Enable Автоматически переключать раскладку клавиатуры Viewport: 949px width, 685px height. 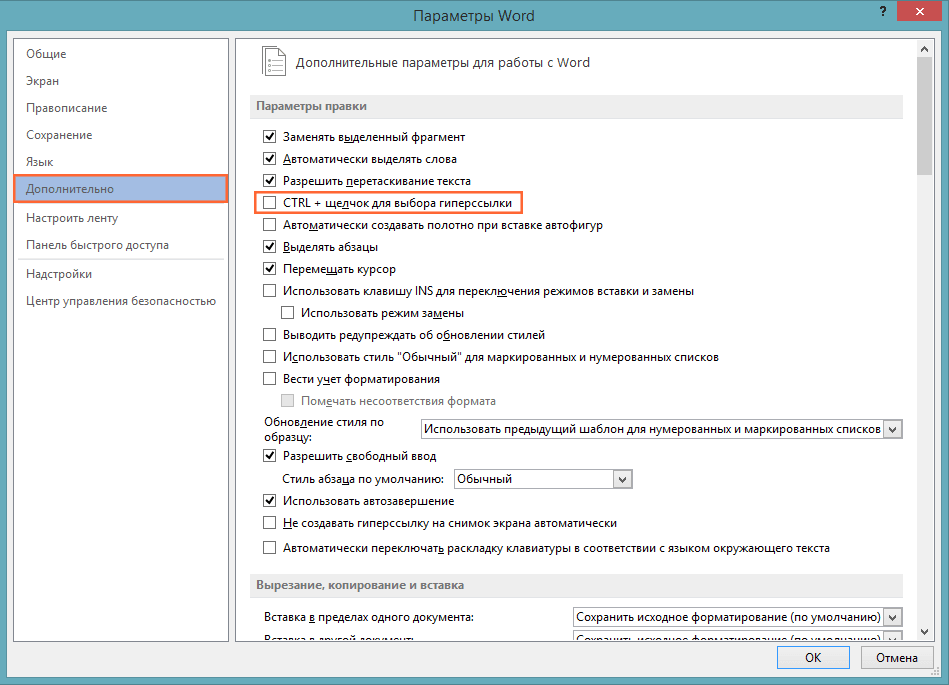[x=269, y=548]
